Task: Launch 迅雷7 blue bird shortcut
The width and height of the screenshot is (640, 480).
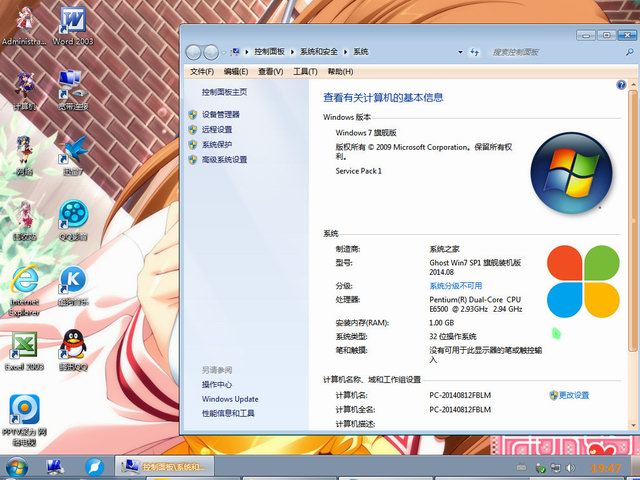Action: point(73,156)
